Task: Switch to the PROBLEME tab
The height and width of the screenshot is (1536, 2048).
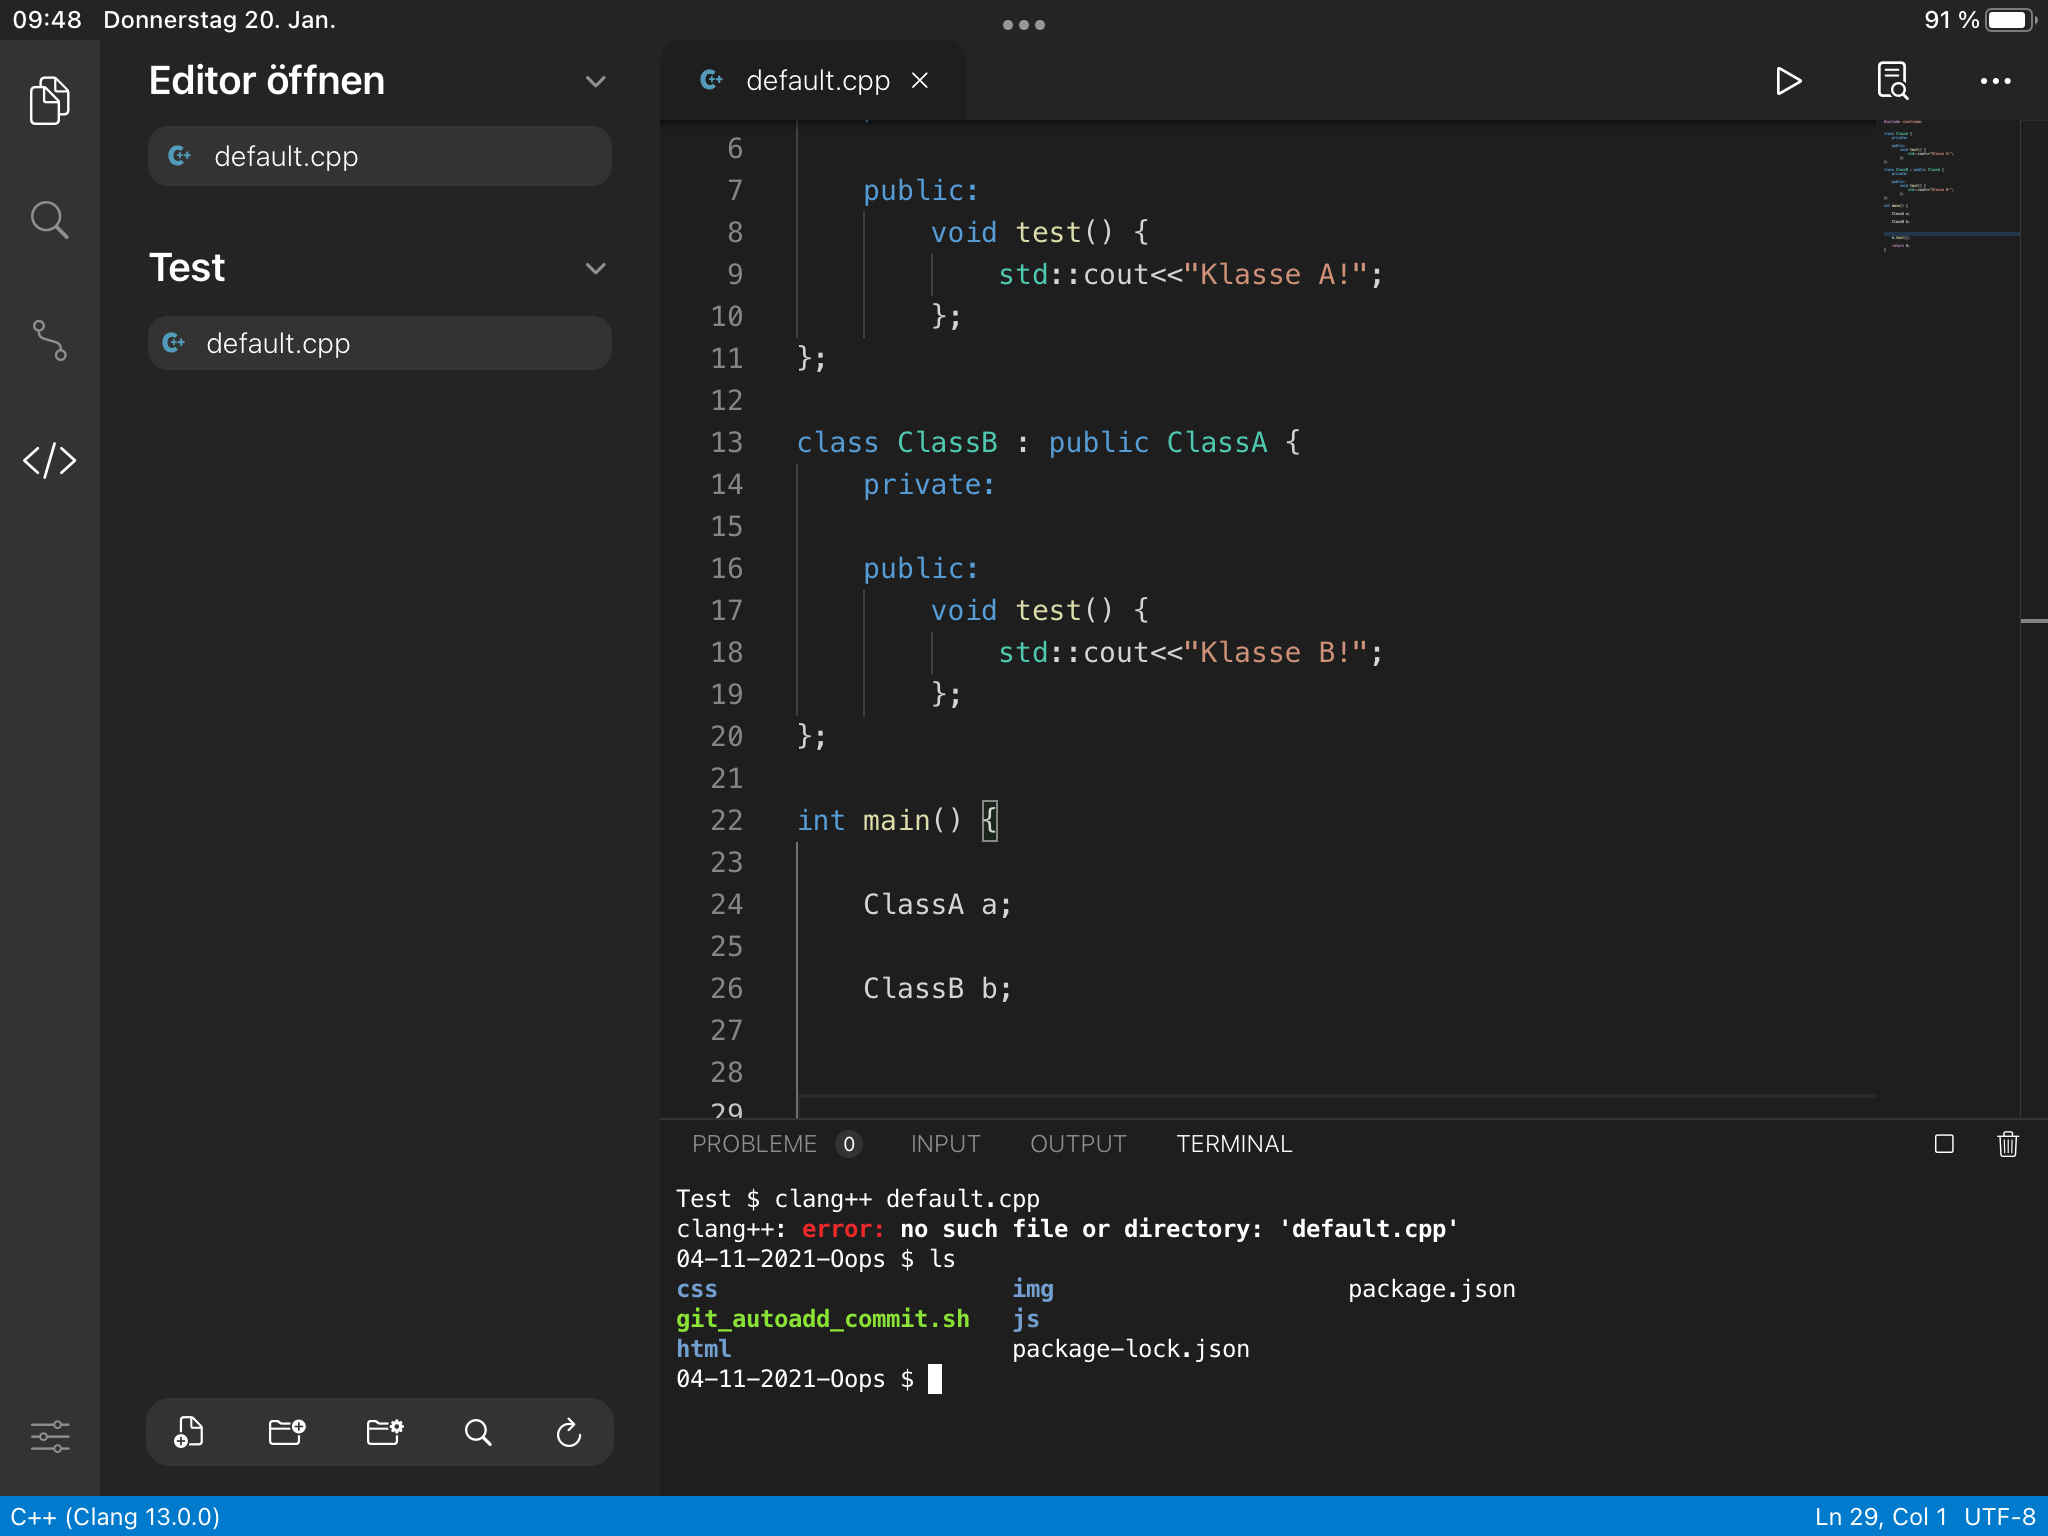Action: point(755,1144)
